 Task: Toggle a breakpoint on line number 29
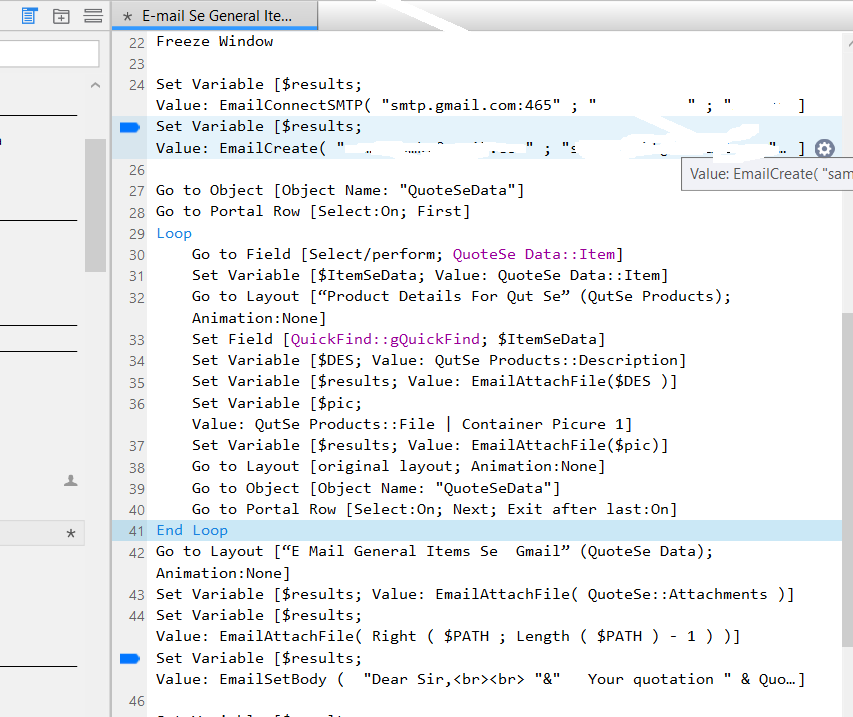pyautogui.click(x=136, y=233)
